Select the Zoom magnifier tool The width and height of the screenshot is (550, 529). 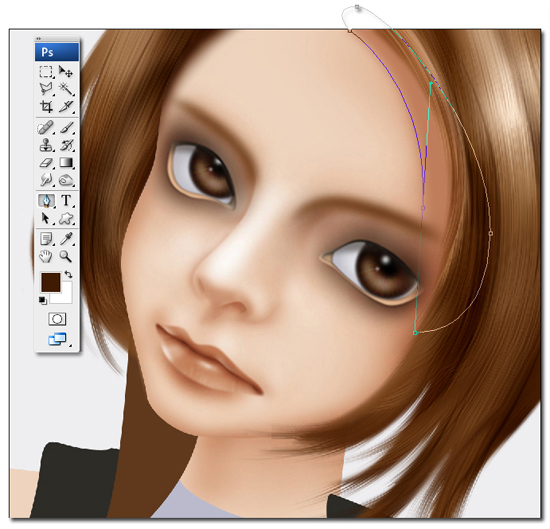coord(66,256)
